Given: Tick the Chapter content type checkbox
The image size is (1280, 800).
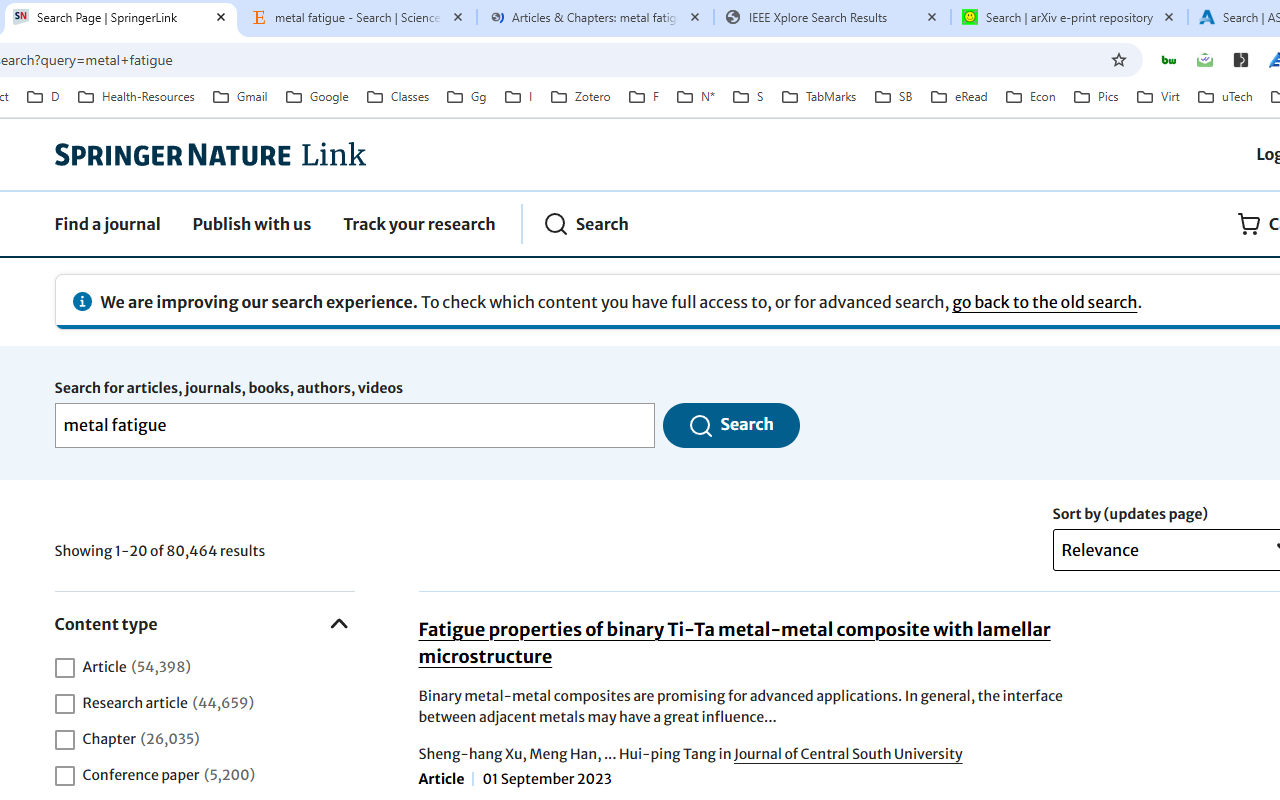Looking at the screenshot, I should pyautogui.click(x=64, y=740).
